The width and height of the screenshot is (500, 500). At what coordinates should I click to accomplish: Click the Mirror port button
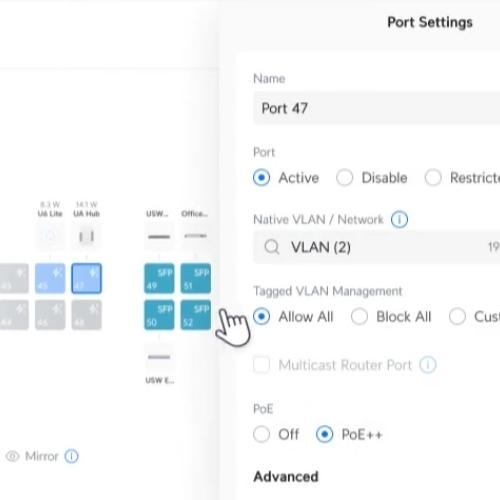click(32, 456)
